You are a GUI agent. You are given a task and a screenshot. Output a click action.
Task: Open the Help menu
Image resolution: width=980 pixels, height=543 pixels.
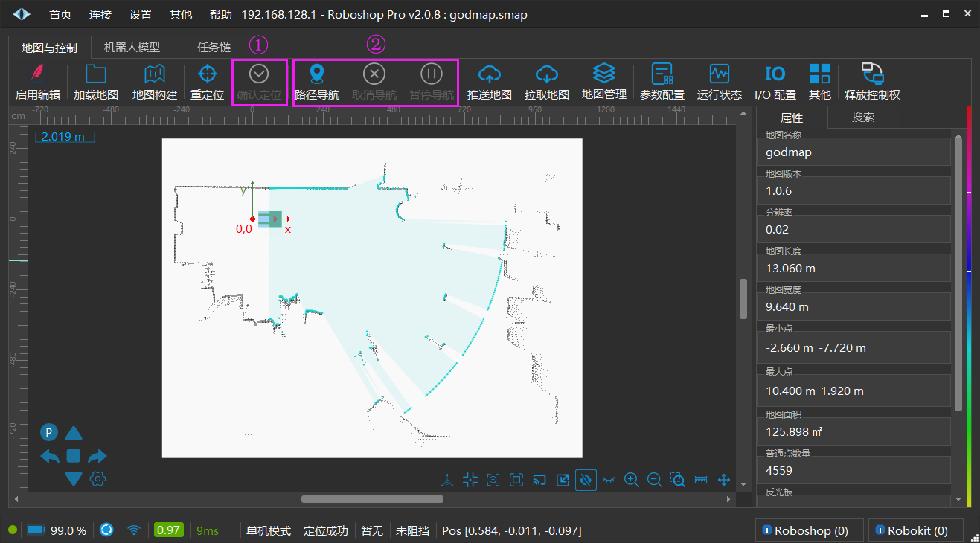pos(221,14)
